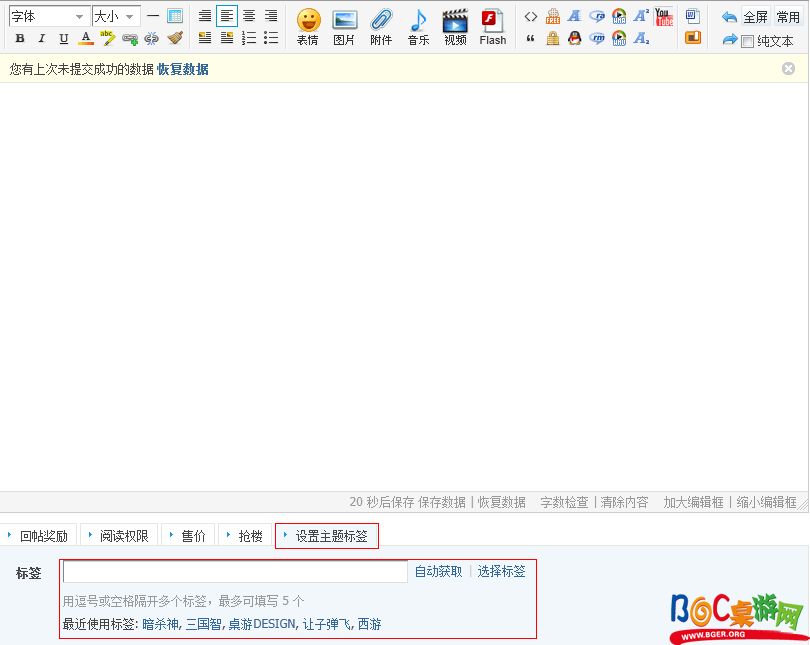
Task: Select auto-typeset paragraph icon before align left
Action: (x=205, y=16)
